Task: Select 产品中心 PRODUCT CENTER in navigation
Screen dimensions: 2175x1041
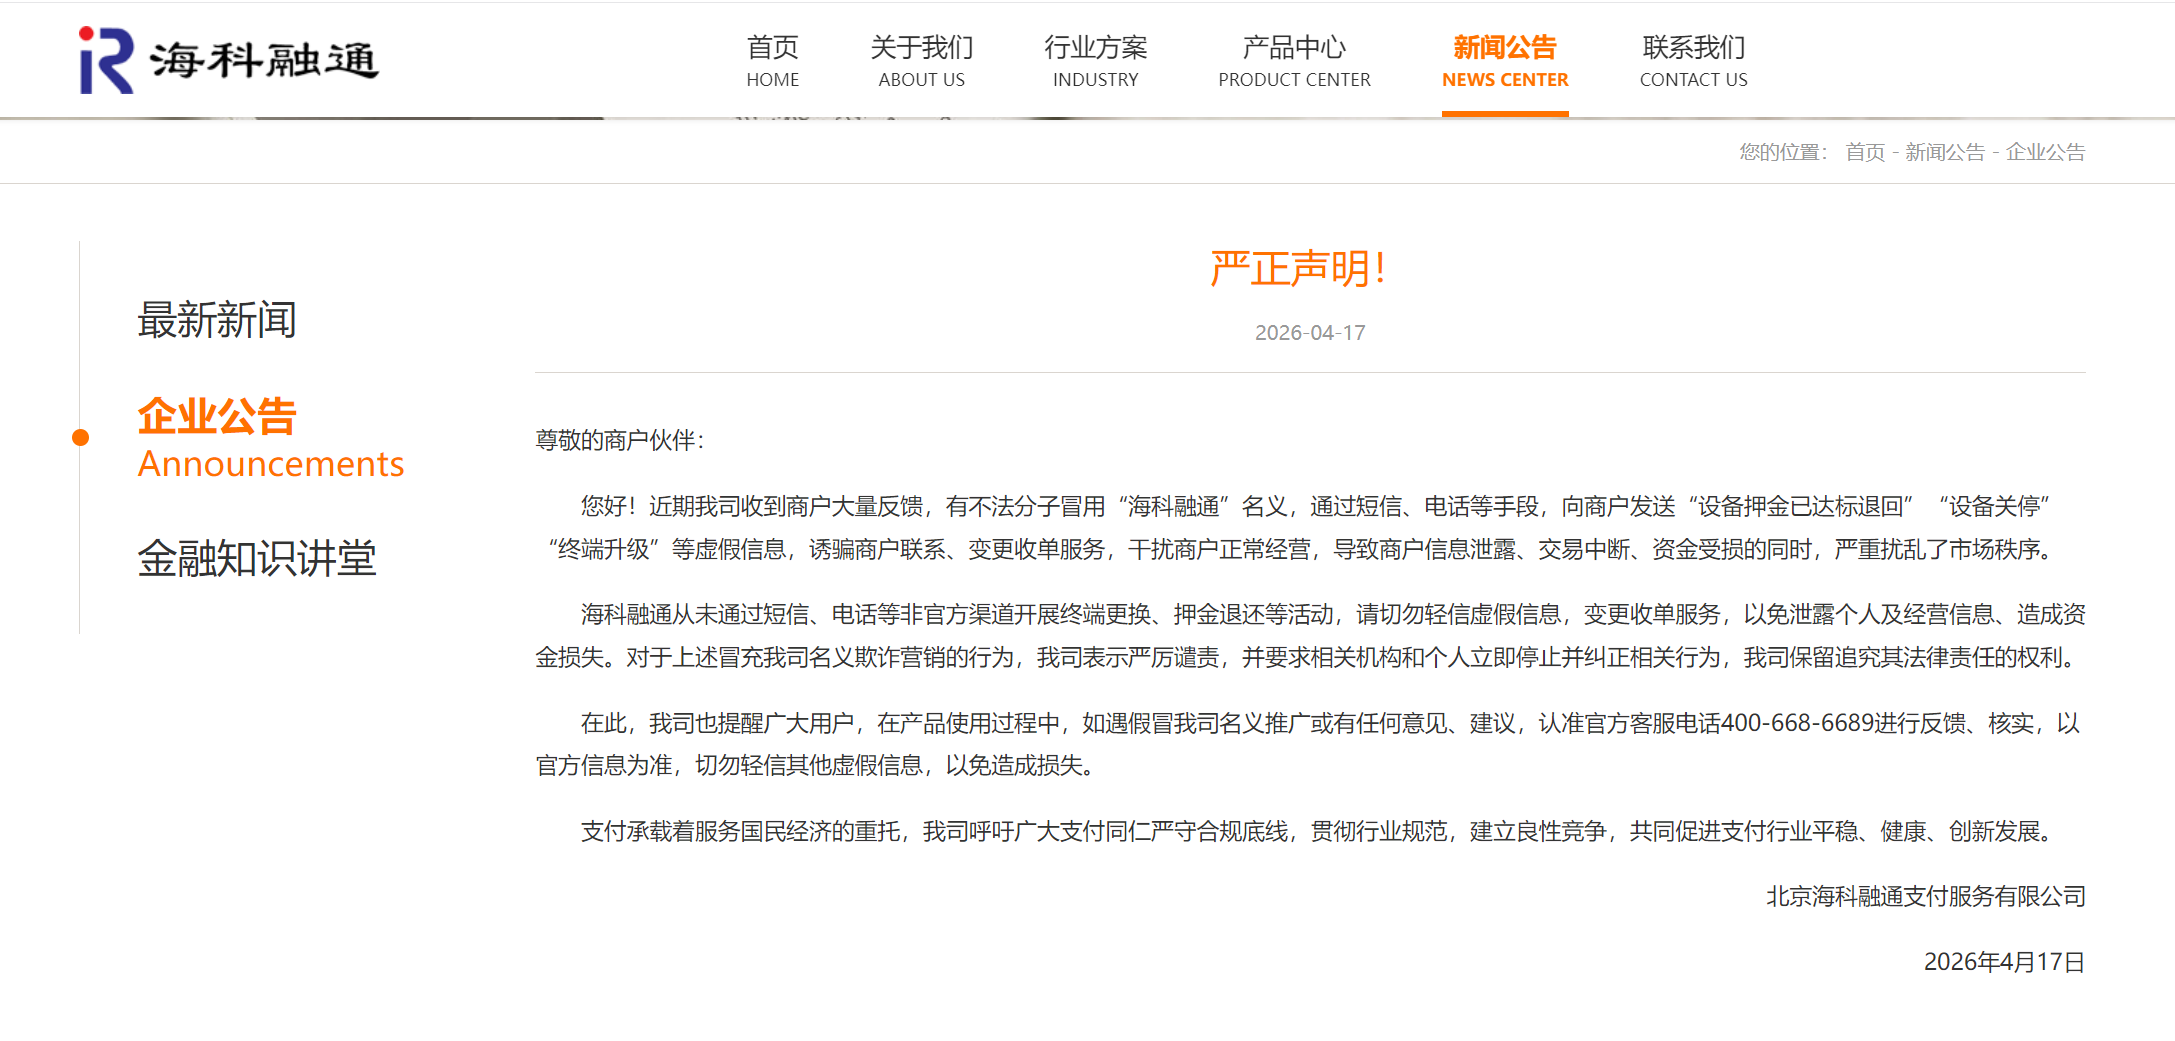Action: click(x=1294, y=61)
